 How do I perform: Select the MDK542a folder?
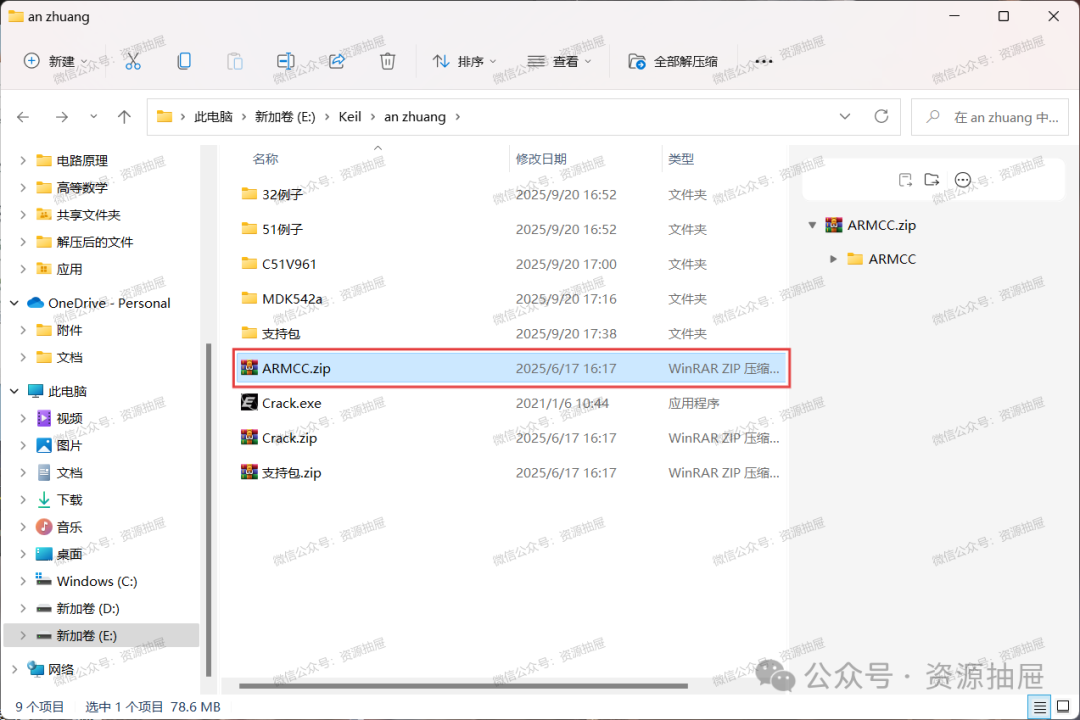pyautogui.click(x=511, y=299)
